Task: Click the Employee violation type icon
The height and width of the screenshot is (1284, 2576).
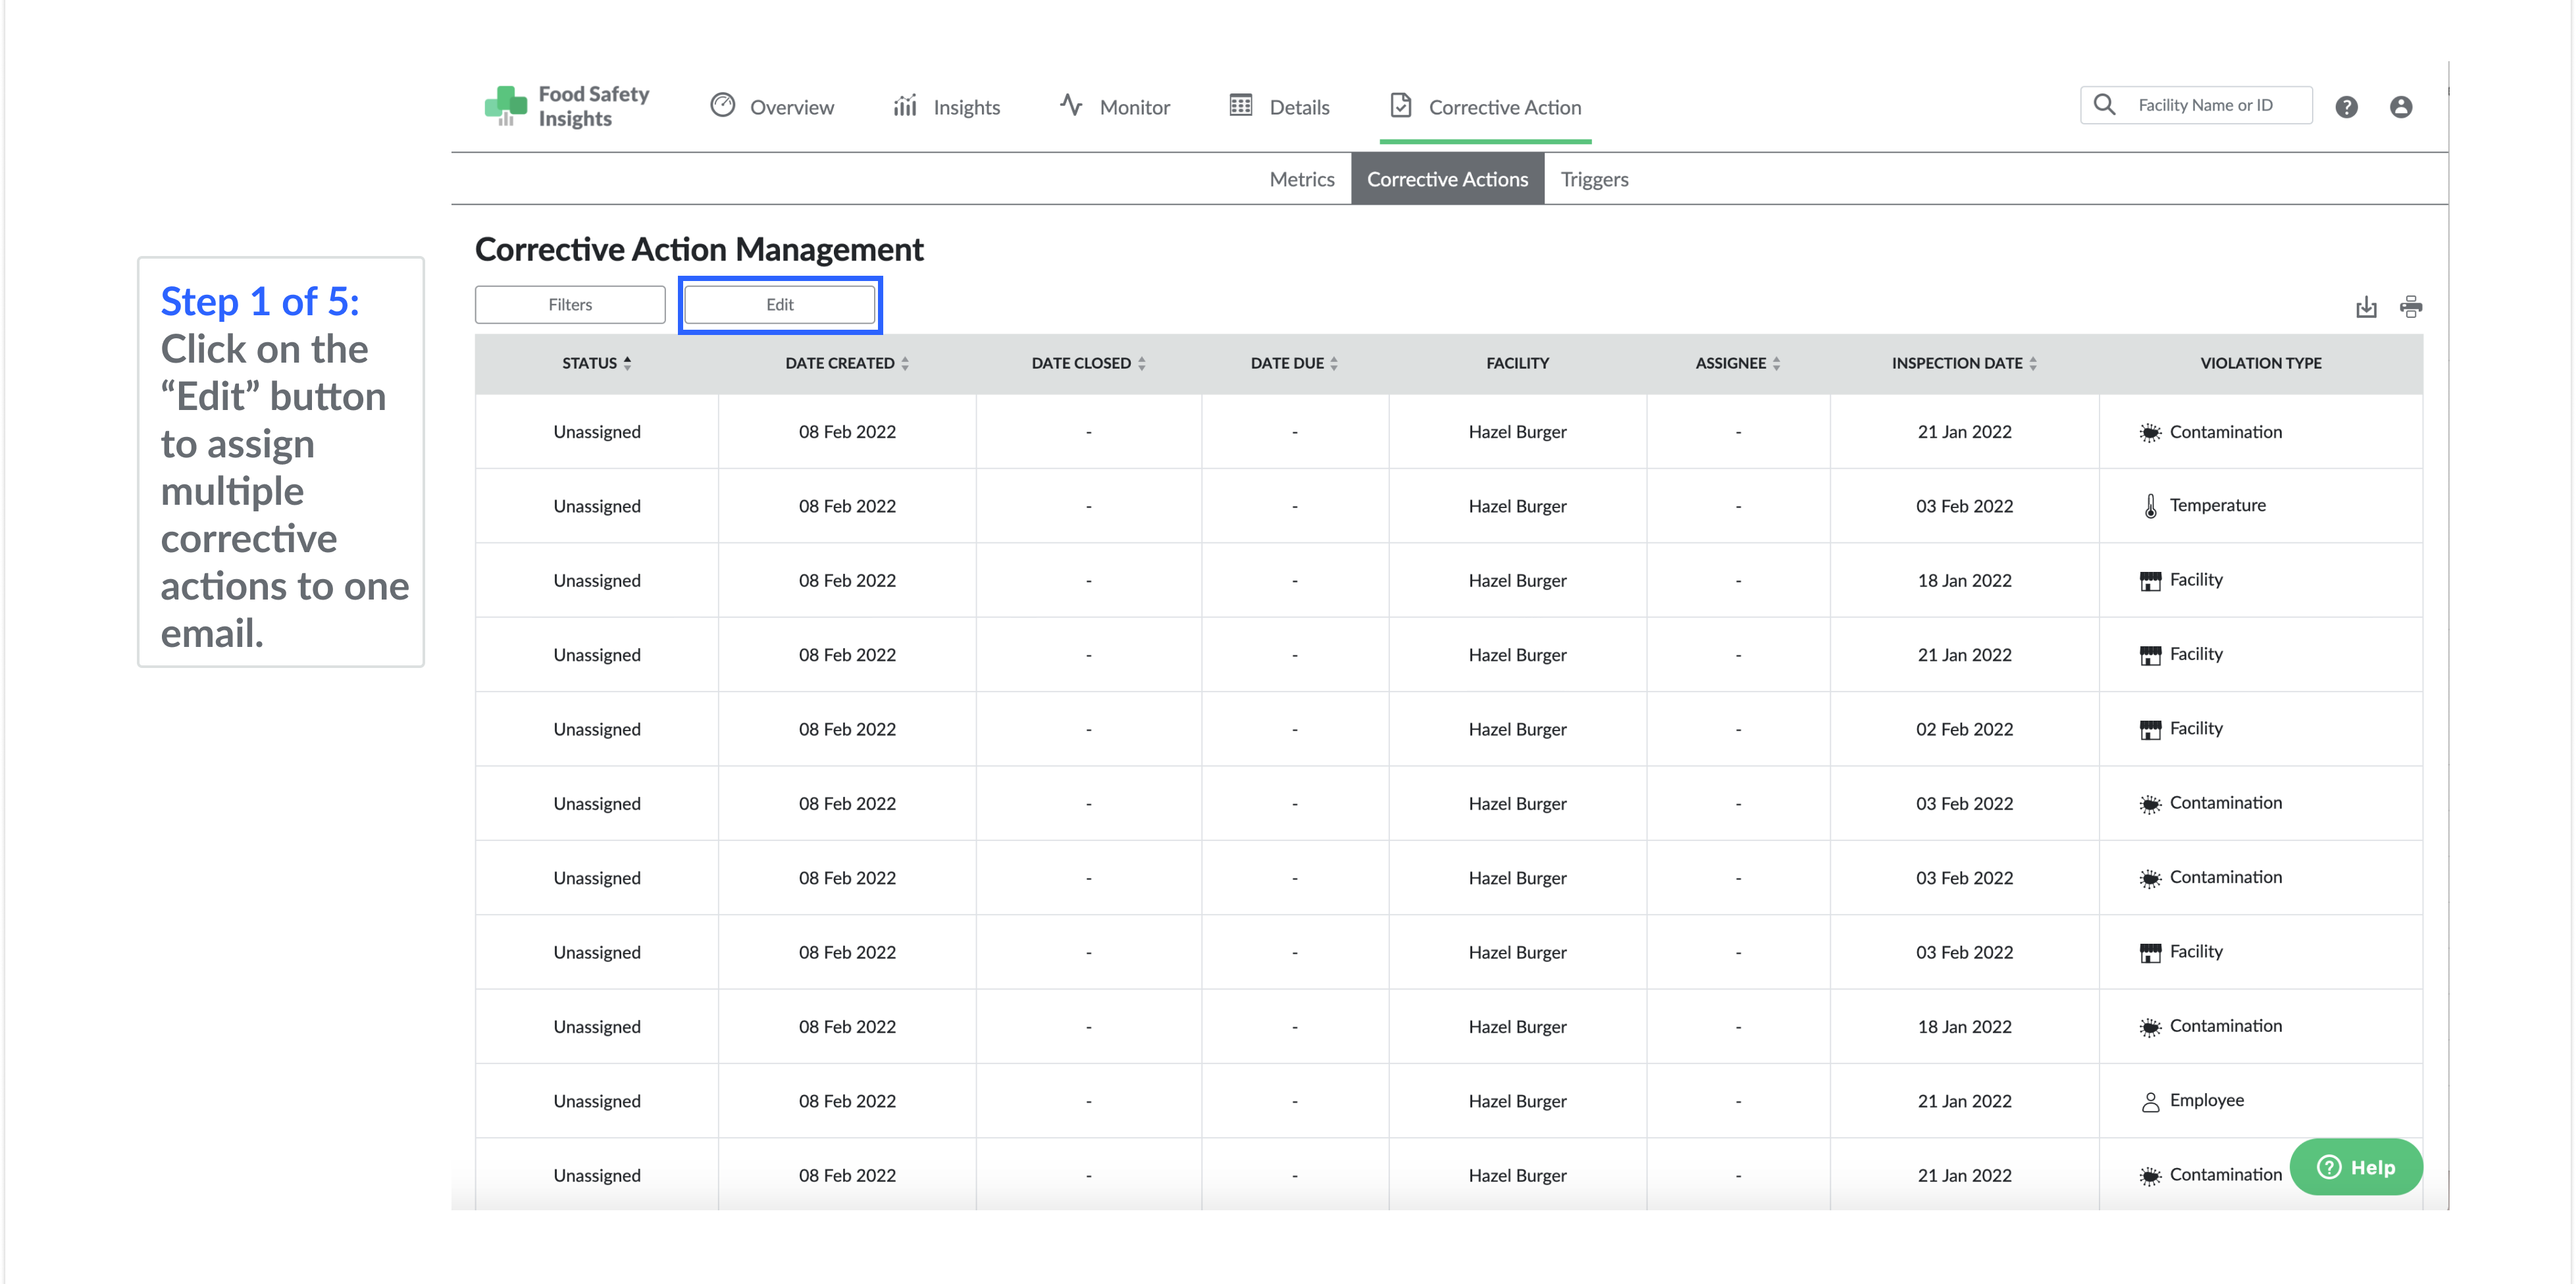Action: click(x=2150, y=1101)
